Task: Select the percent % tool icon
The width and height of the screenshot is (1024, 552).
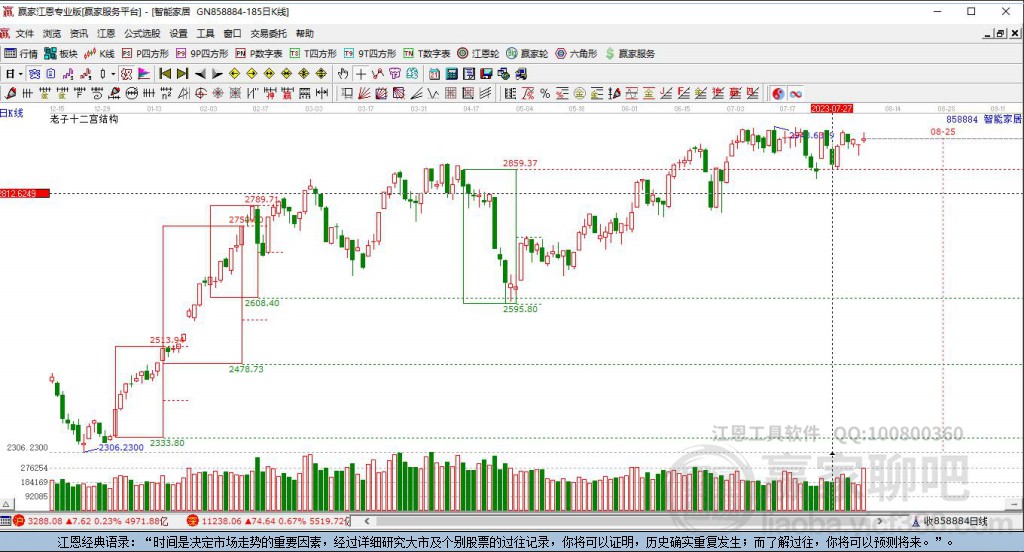Action: tap(545, 93)
